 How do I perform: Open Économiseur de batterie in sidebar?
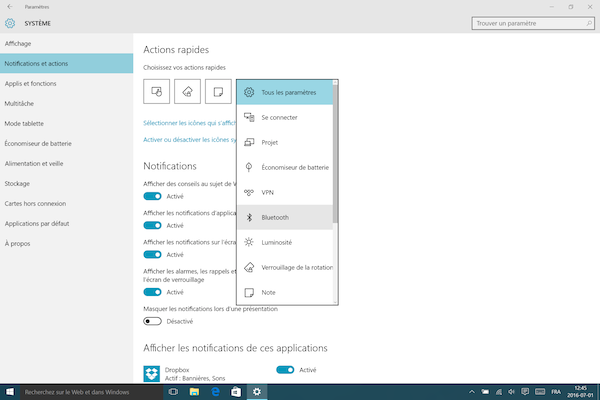coord(67,144)
